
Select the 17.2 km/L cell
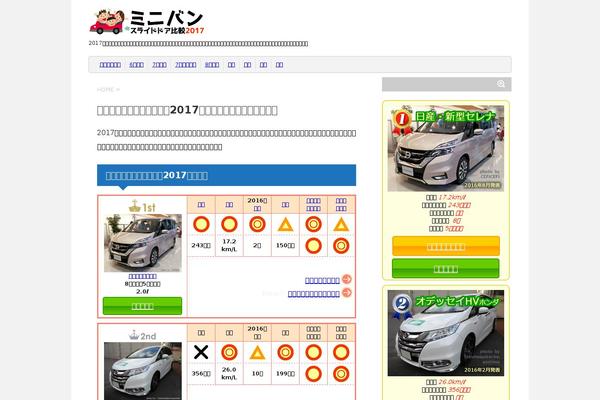click(229, 245)
